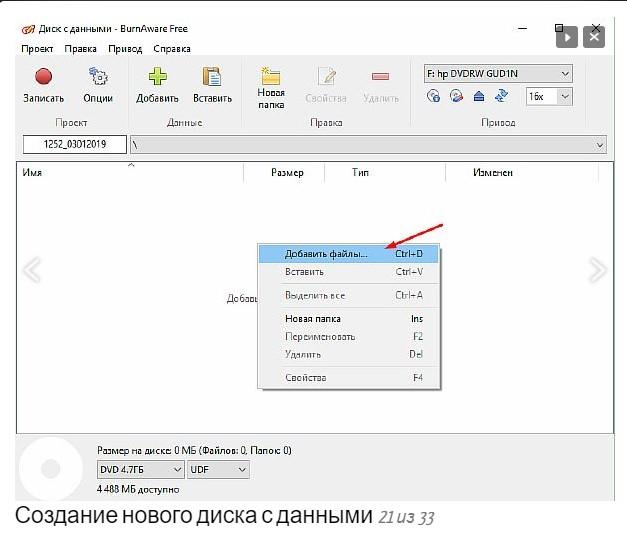Choose Новая папка in the context menu

(x=349, y=319)
